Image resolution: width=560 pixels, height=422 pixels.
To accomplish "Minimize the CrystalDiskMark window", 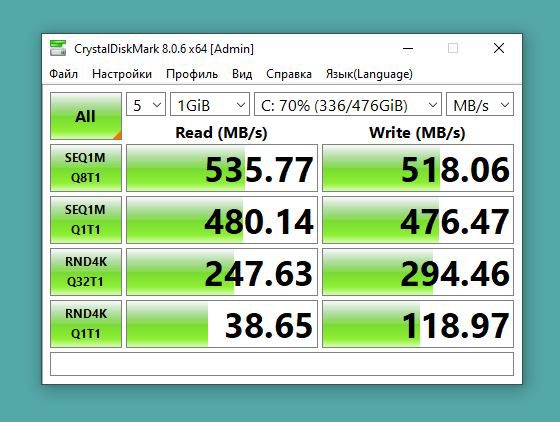I will [x=408, y=48].
